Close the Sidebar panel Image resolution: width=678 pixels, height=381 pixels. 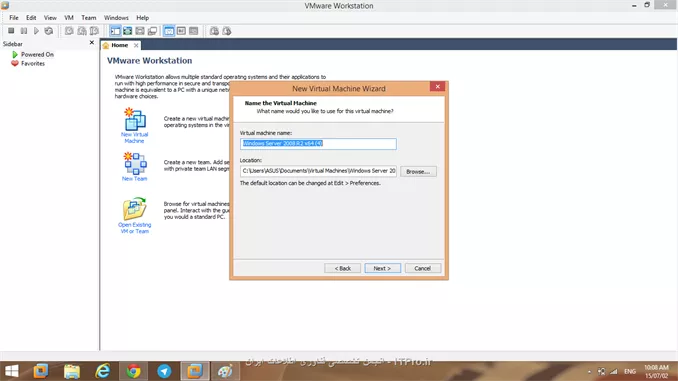tap(92, 42)
